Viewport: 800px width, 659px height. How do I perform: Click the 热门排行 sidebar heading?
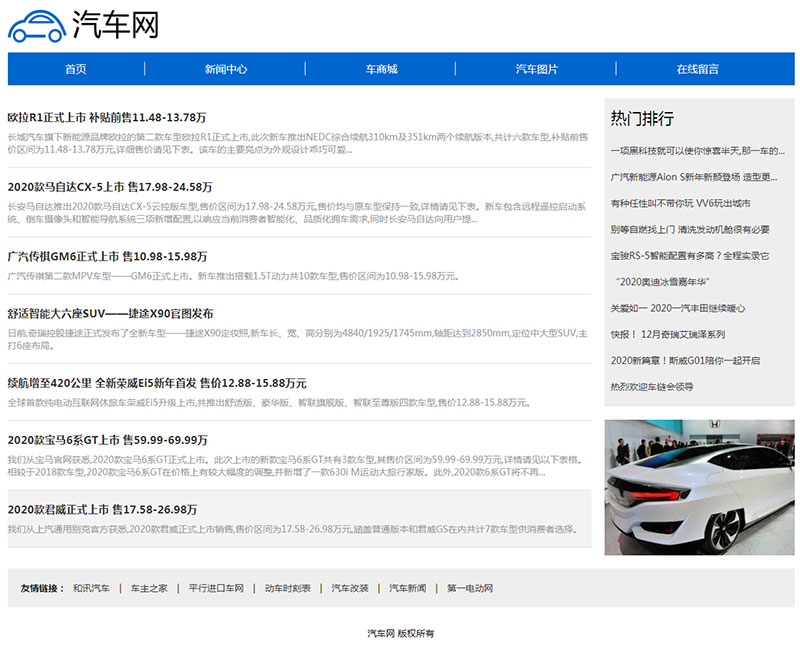pyautogui.click(x=642, y=119)
